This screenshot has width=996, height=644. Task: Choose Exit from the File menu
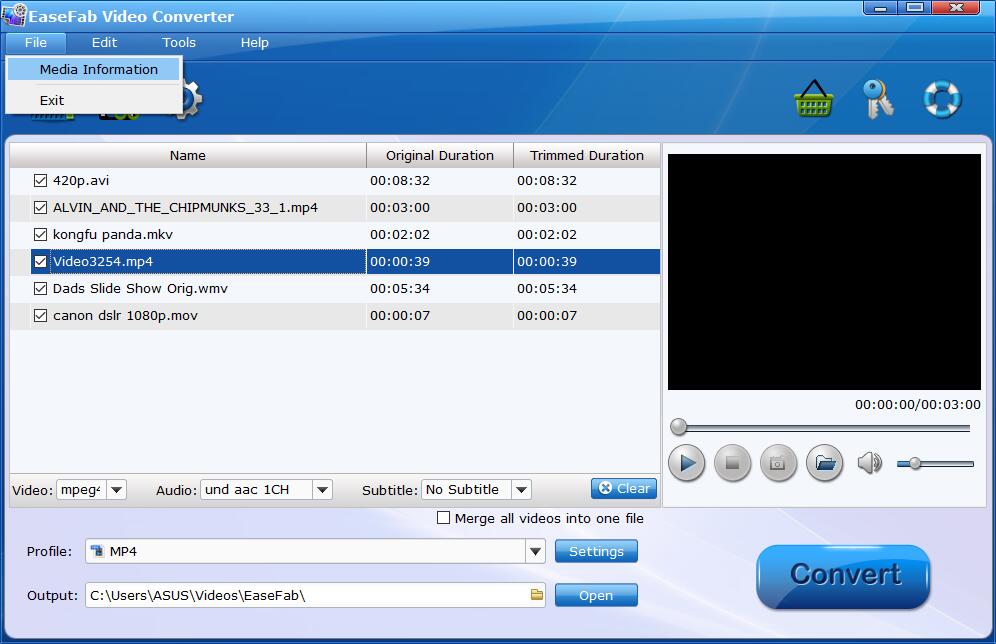[93, 100]
